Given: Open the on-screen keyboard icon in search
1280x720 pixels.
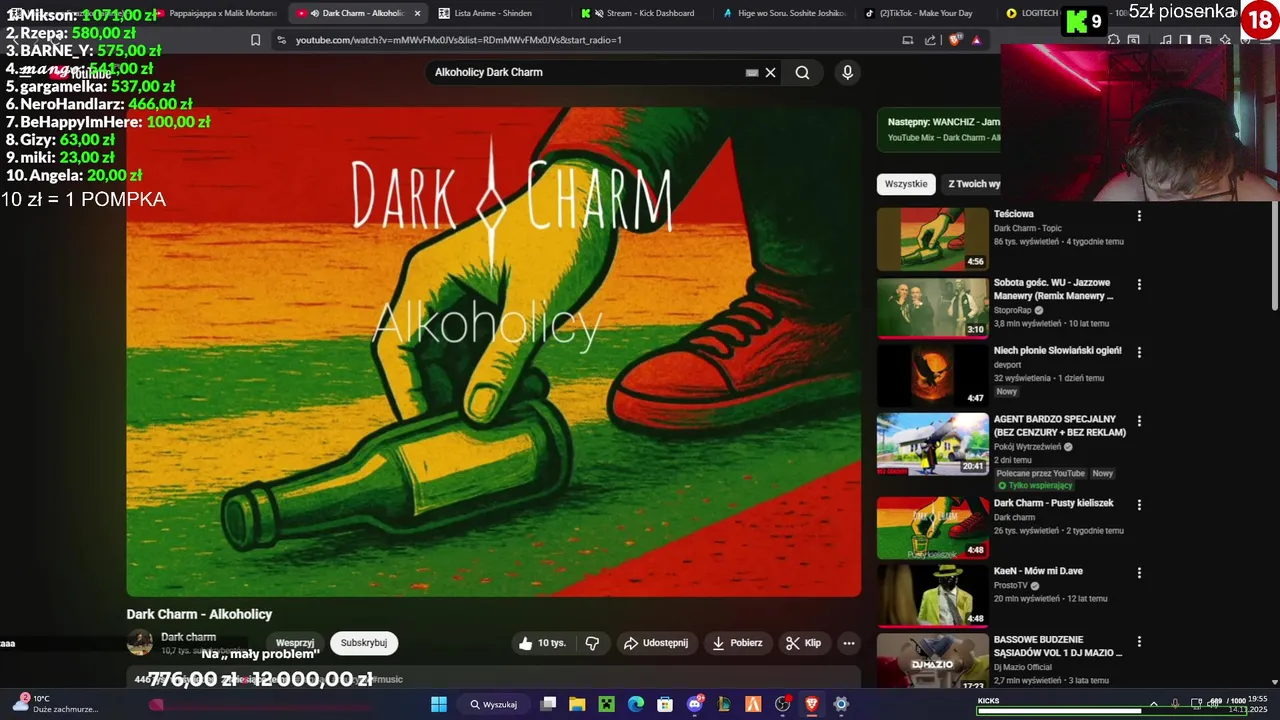Looking at the screenshot, I should coord(752,72).
